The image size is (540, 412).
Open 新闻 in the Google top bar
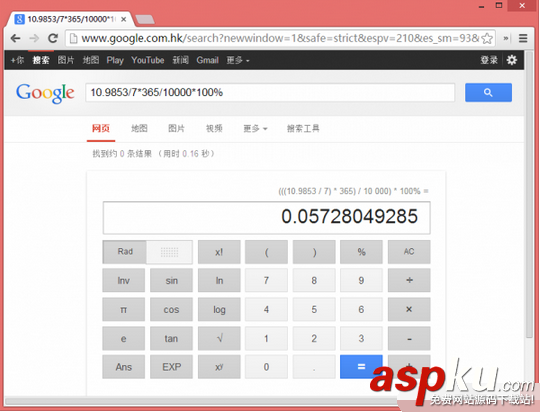[180, 60]
